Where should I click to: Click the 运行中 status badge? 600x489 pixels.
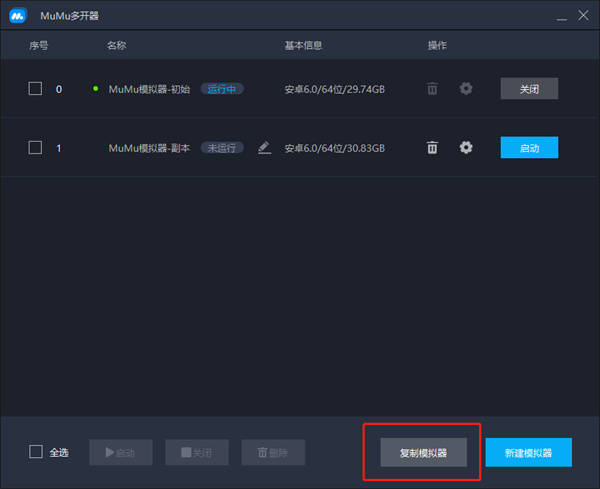click(222, 89)
